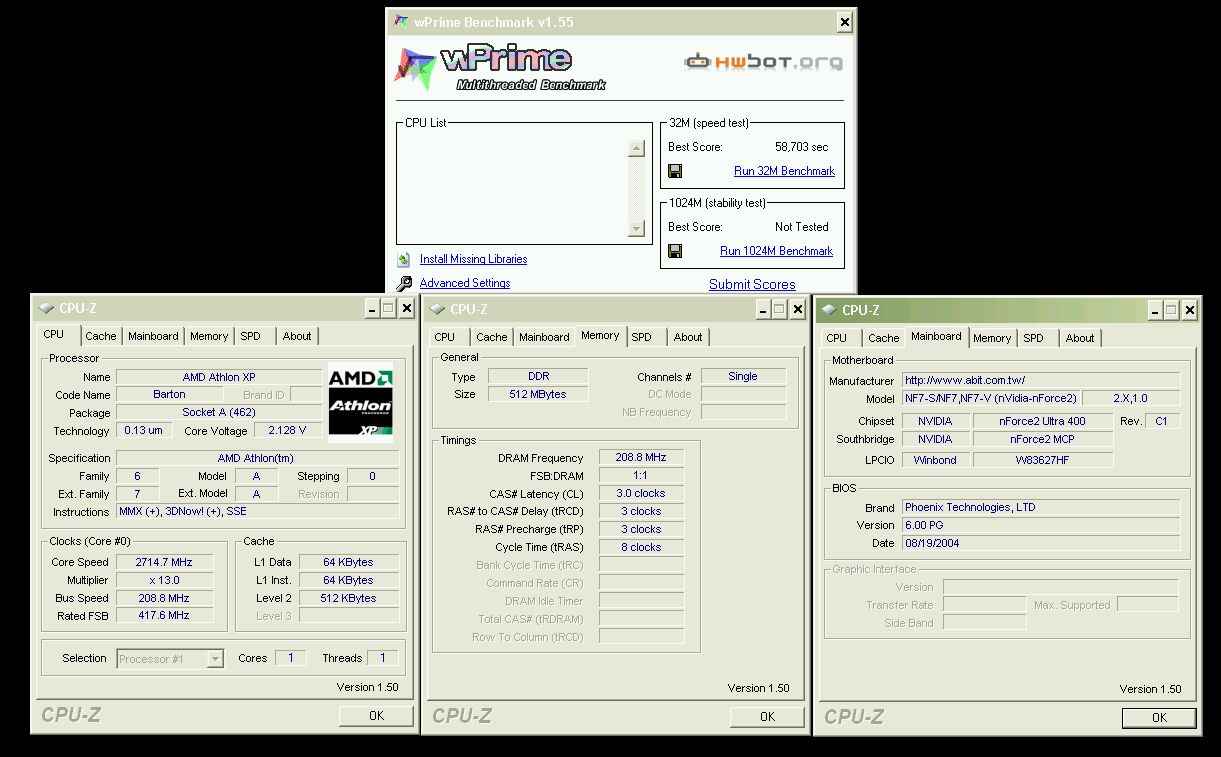Click the Level 2 512 KBytes field

350,598
